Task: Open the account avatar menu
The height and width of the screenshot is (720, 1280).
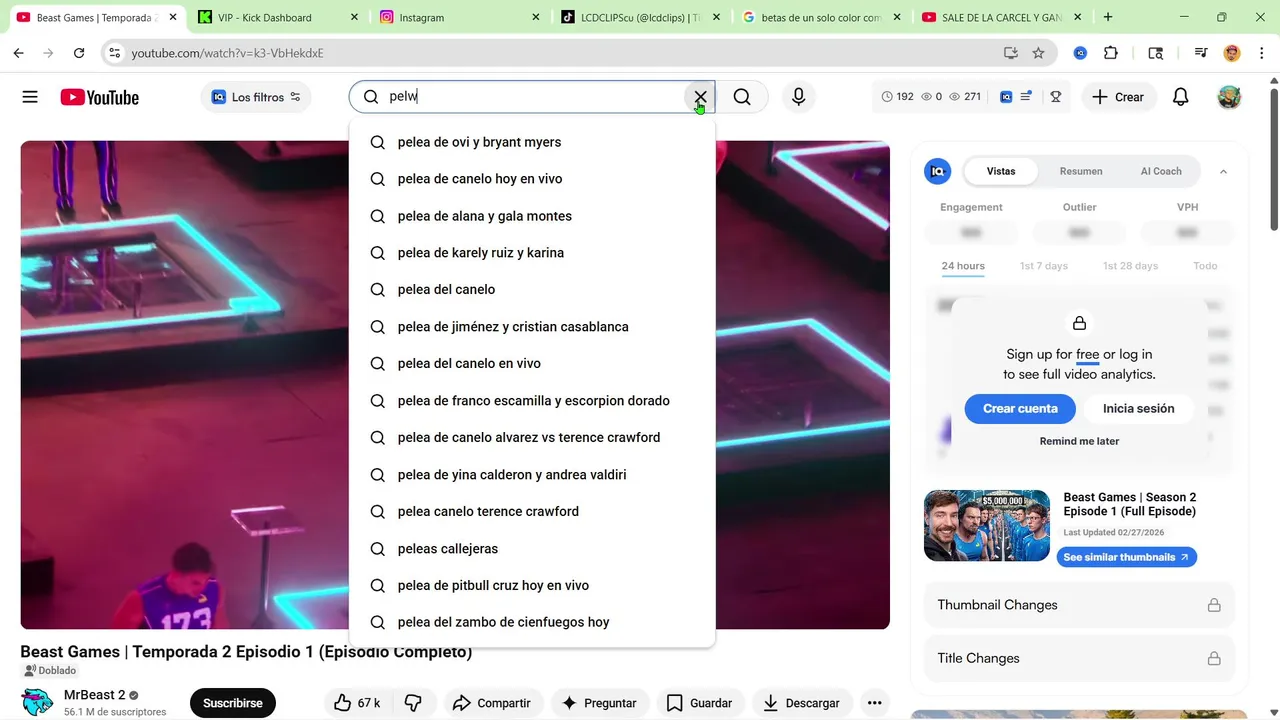Action: coord(1229,97)
